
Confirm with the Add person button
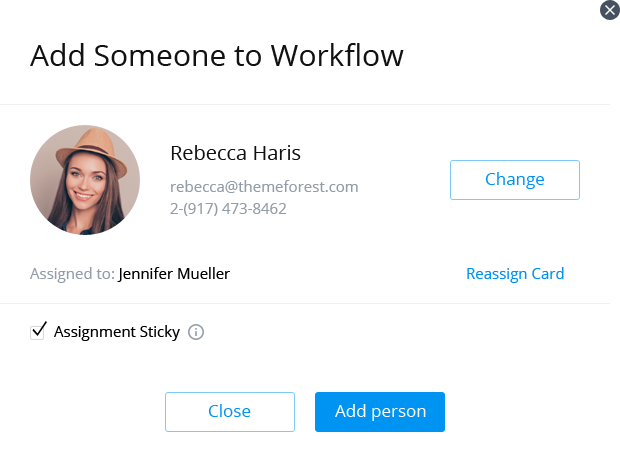click(x=380, y=411)
